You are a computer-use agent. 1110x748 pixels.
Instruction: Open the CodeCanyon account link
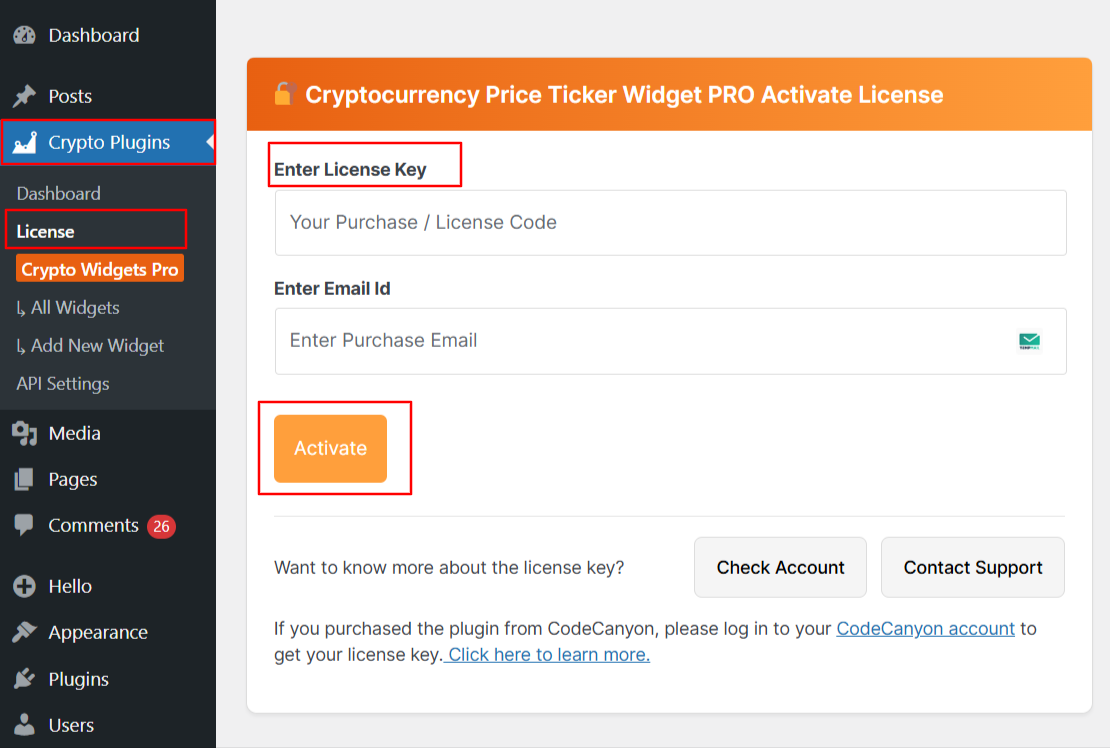point(925,629)
